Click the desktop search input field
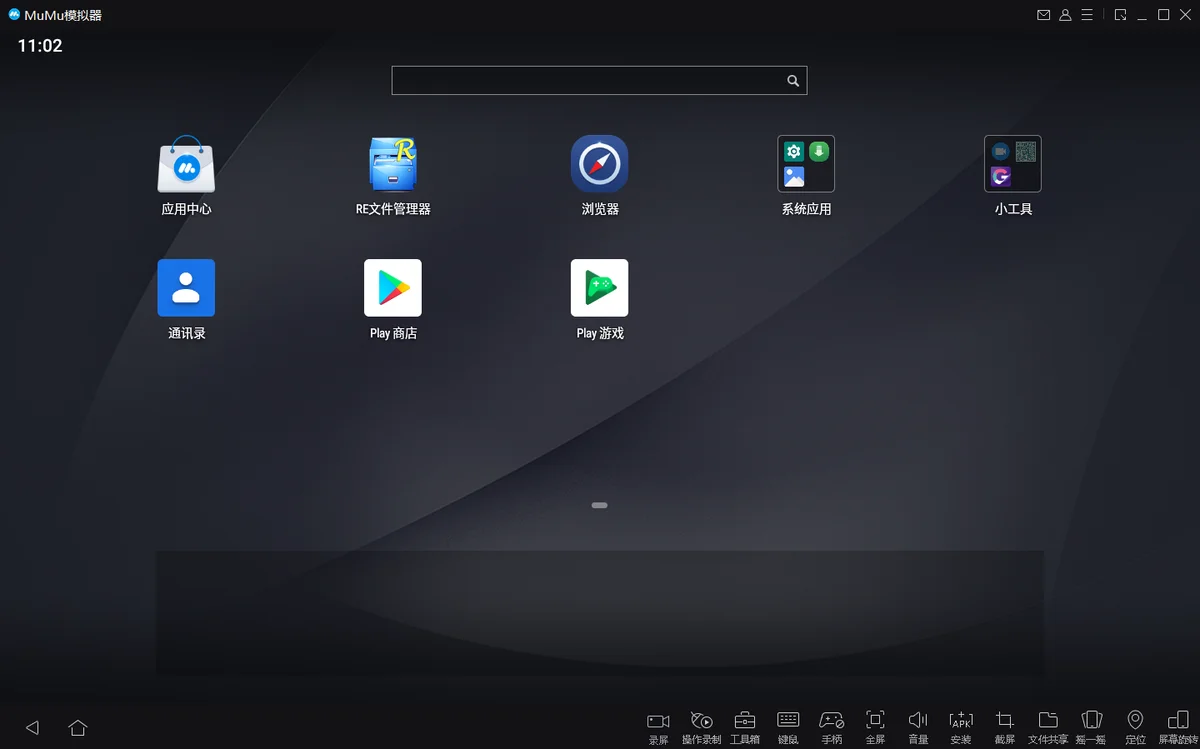The height and width of the screenshot is (749, 1200). point(599,81)
